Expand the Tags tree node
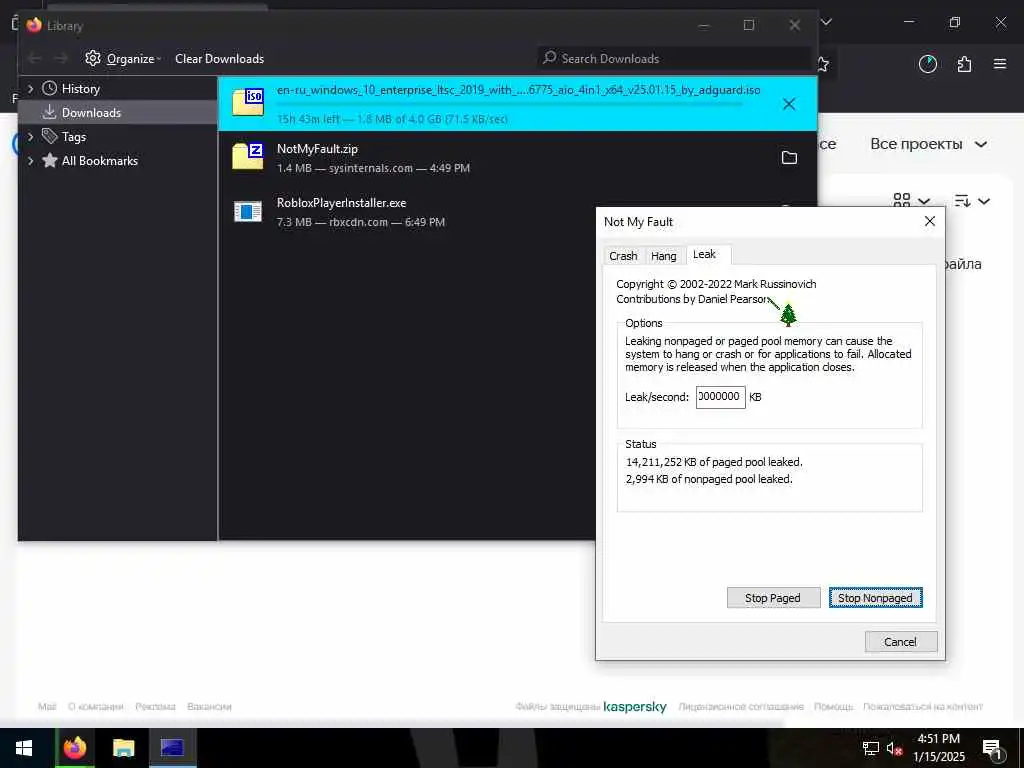The width and height of the screenshot is (1024, 768). (30, 136)
